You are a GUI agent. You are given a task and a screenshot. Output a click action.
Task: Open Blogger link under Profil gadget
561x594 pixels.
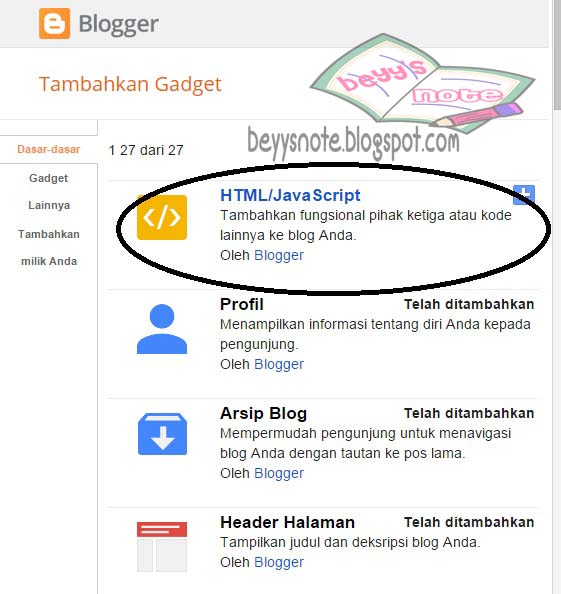pyautogui.click(x=279, y=364)
